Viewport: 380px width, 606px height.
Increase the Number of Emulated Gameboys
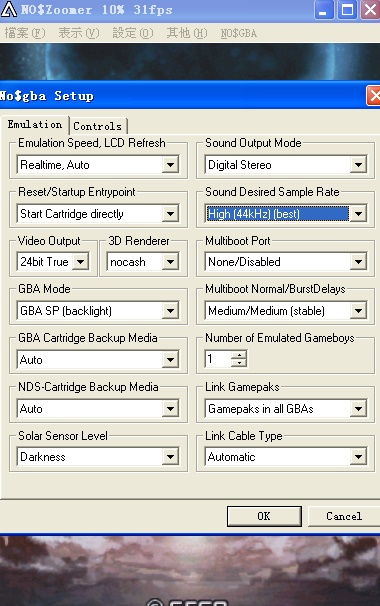point(239,355)
